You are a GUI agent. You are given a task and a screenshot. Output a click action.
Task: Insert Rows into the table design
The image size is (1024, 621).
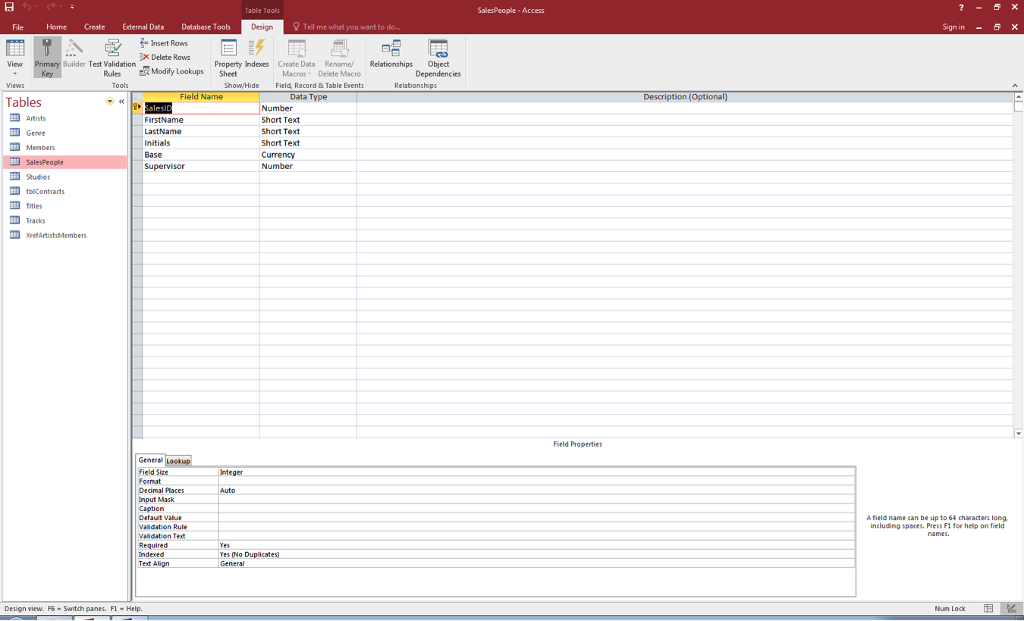[x=165, y=43]
